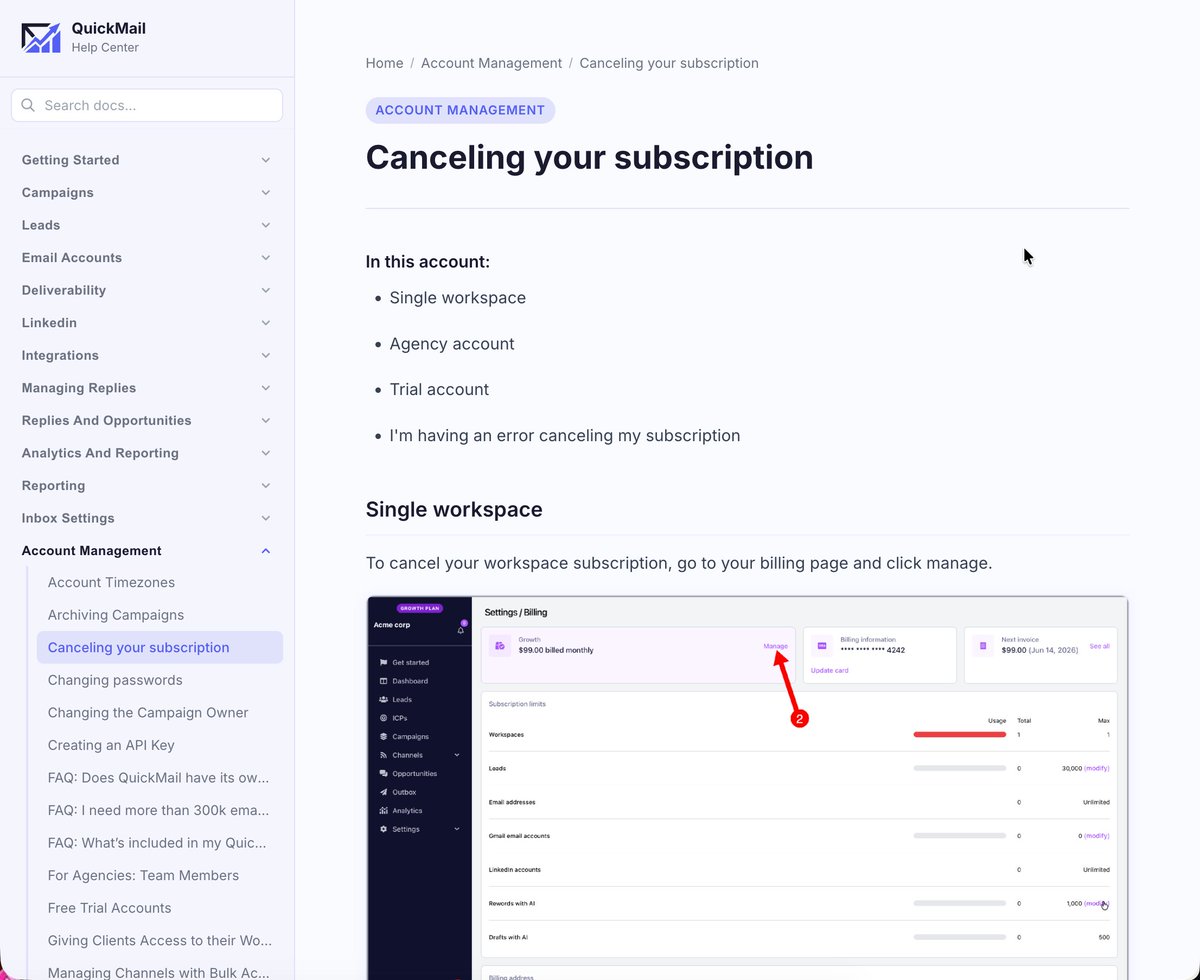Screen dimensions: 1200x980
Task: Jump to error canceling subscription link
Action: 565,436
